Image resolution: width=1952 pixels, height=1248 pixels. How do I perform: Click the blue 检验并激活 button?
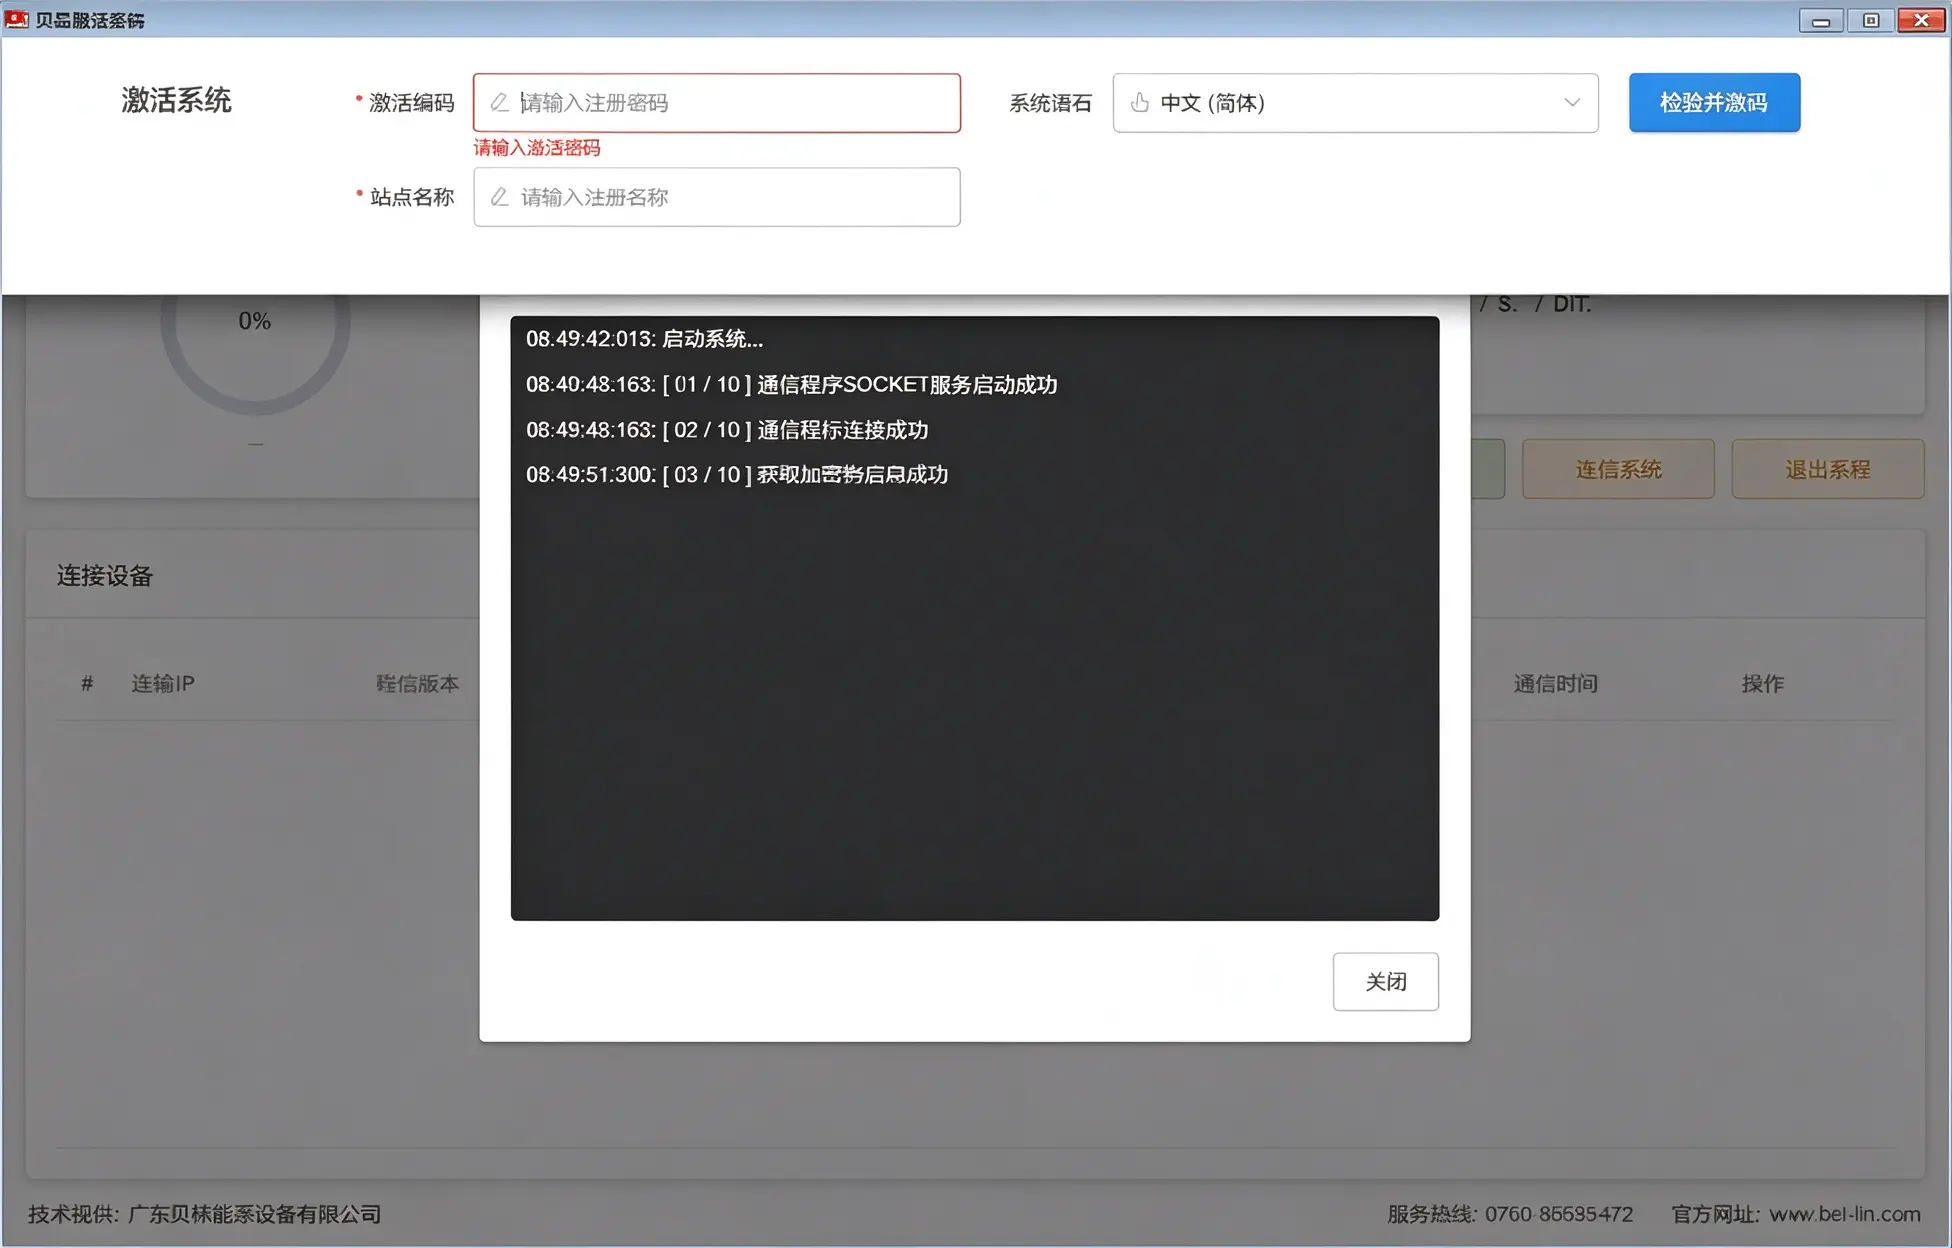tap(1714, 103)
